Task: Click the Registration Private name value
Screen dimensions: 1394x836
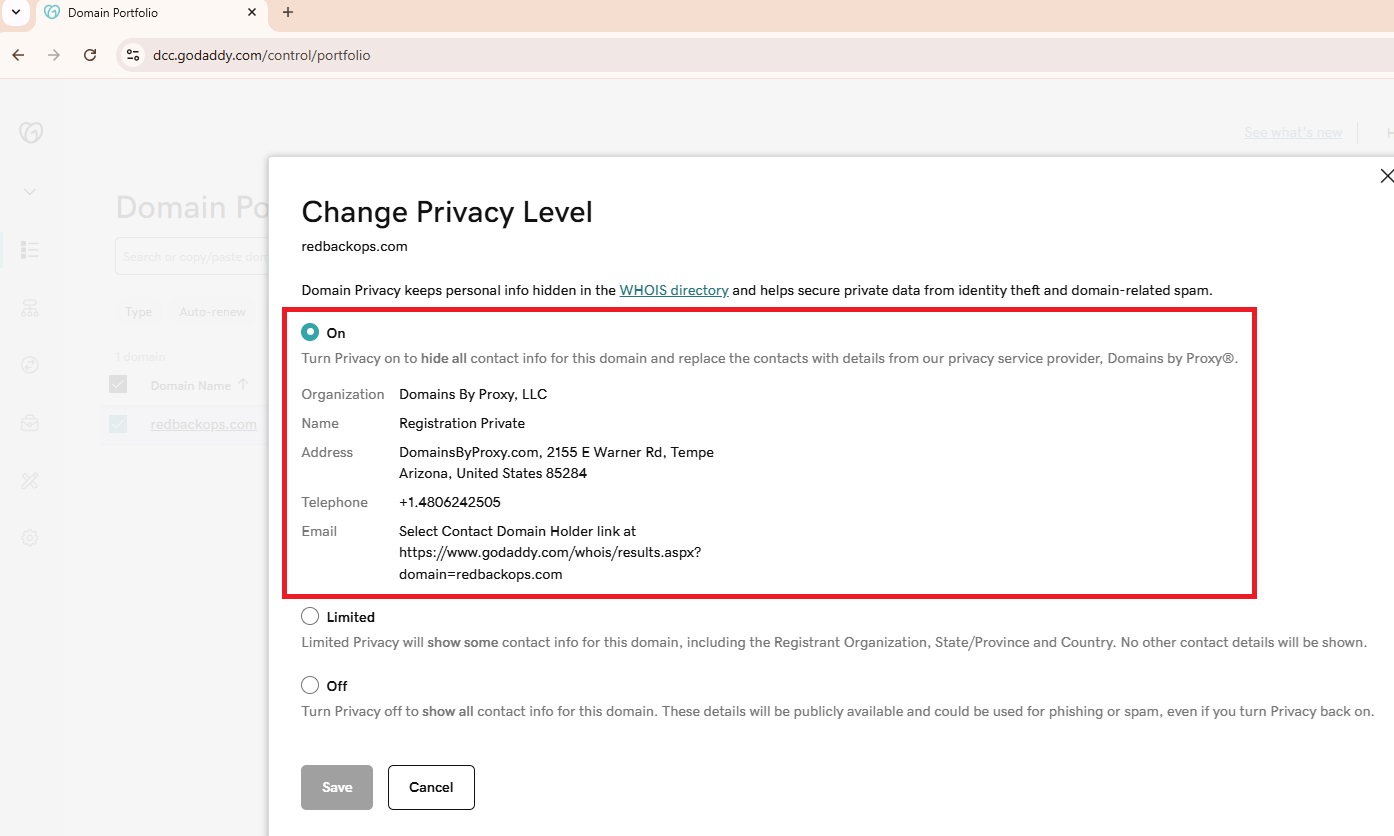Action: click(x=462, y=423)
